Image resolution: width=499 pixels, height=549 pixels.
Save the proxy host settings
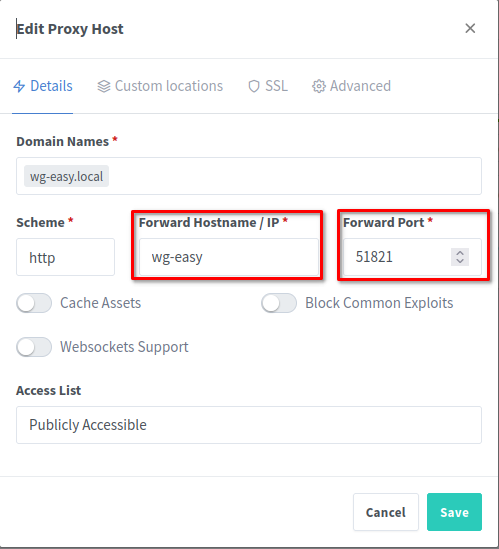coord(454,512)
